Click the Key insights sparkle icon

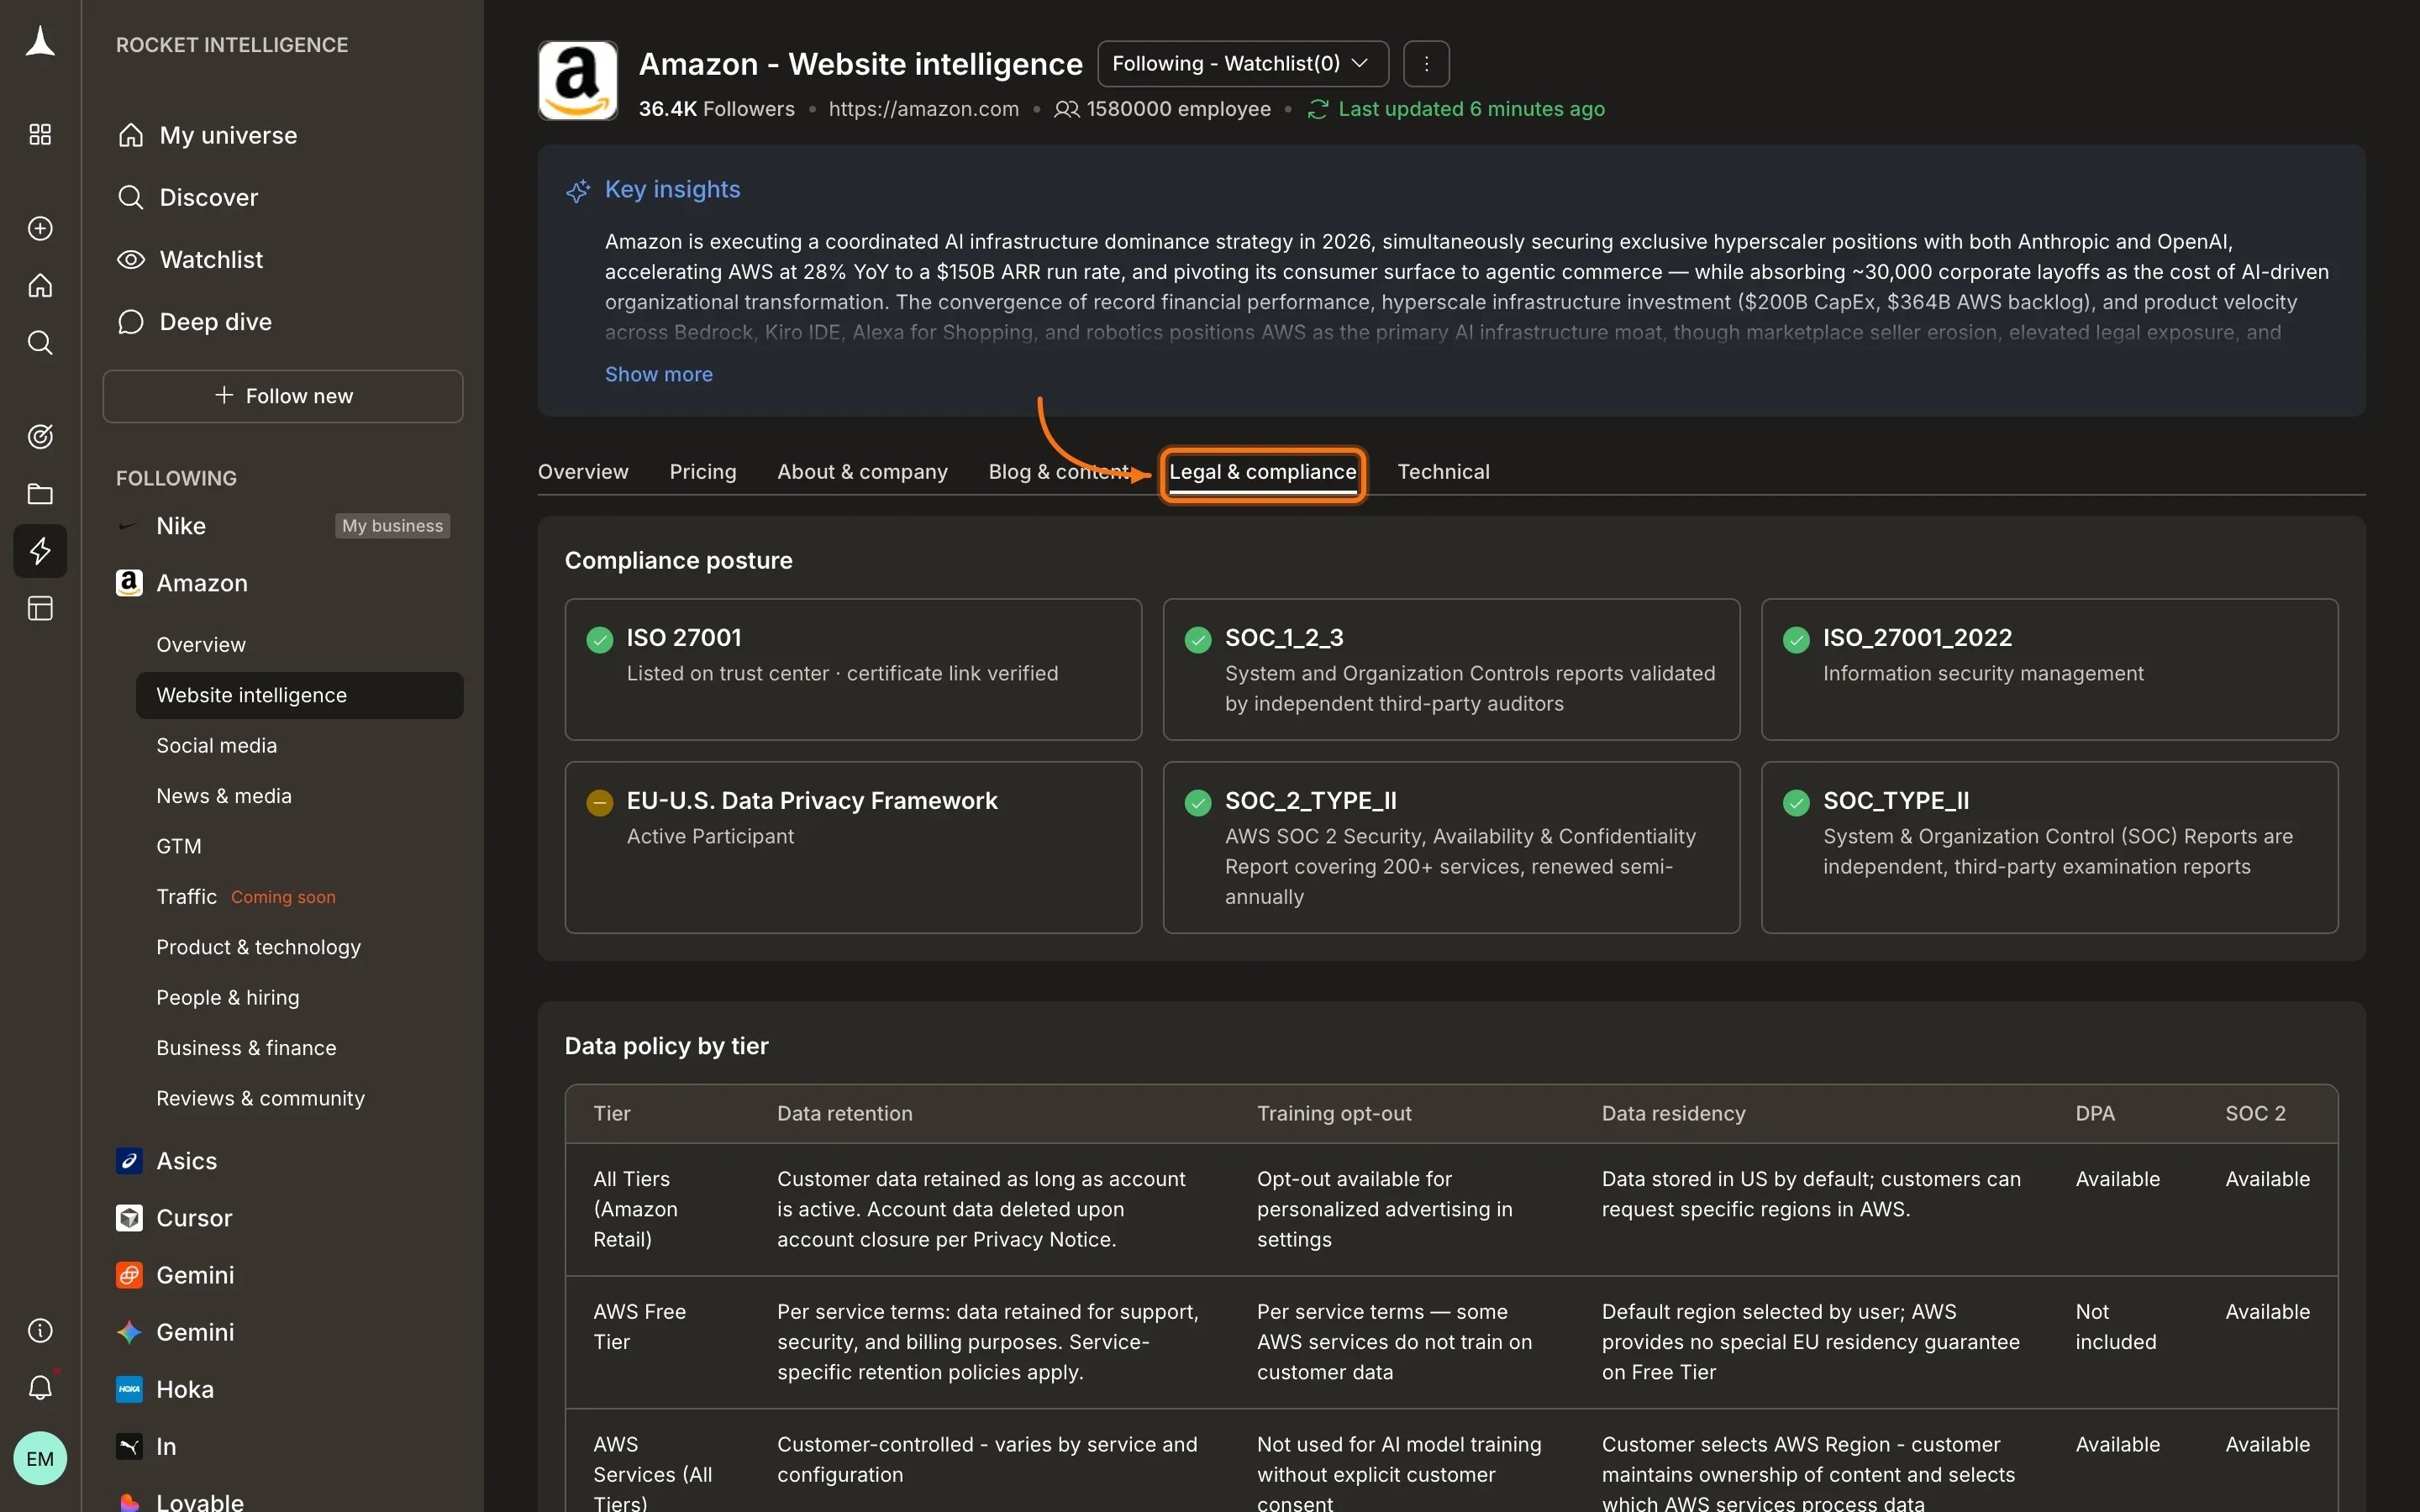[578, 190]
